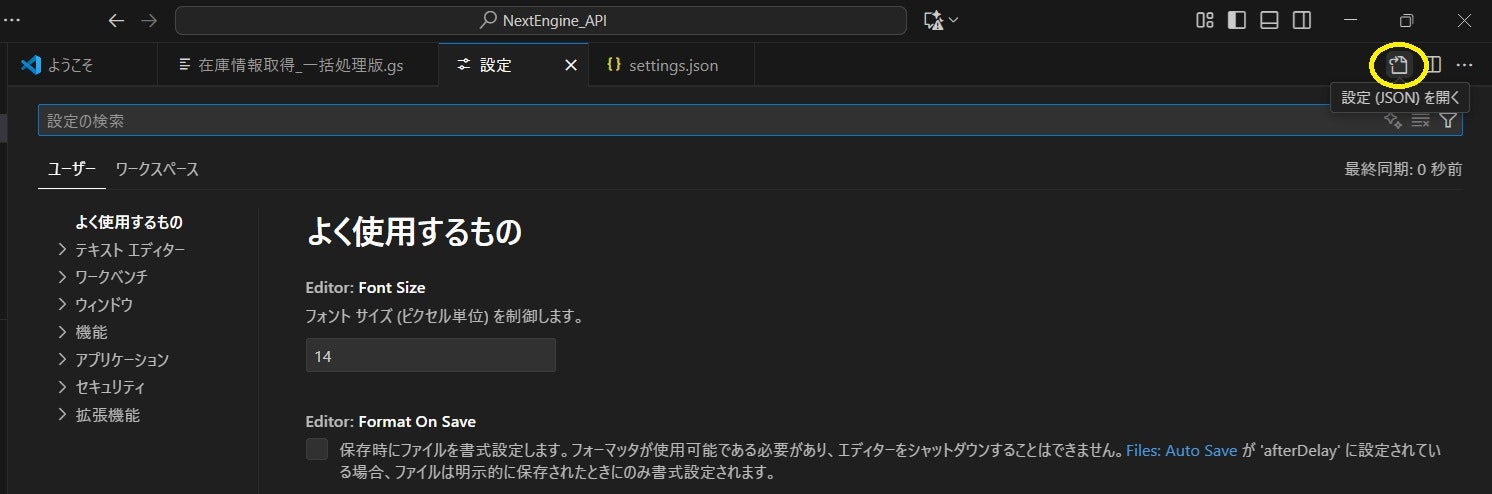Image resolution: width=1492 pixels, height=494 pixels.
Task: Expand the アプリケーション category chevron
Action: tap(62, 359)
